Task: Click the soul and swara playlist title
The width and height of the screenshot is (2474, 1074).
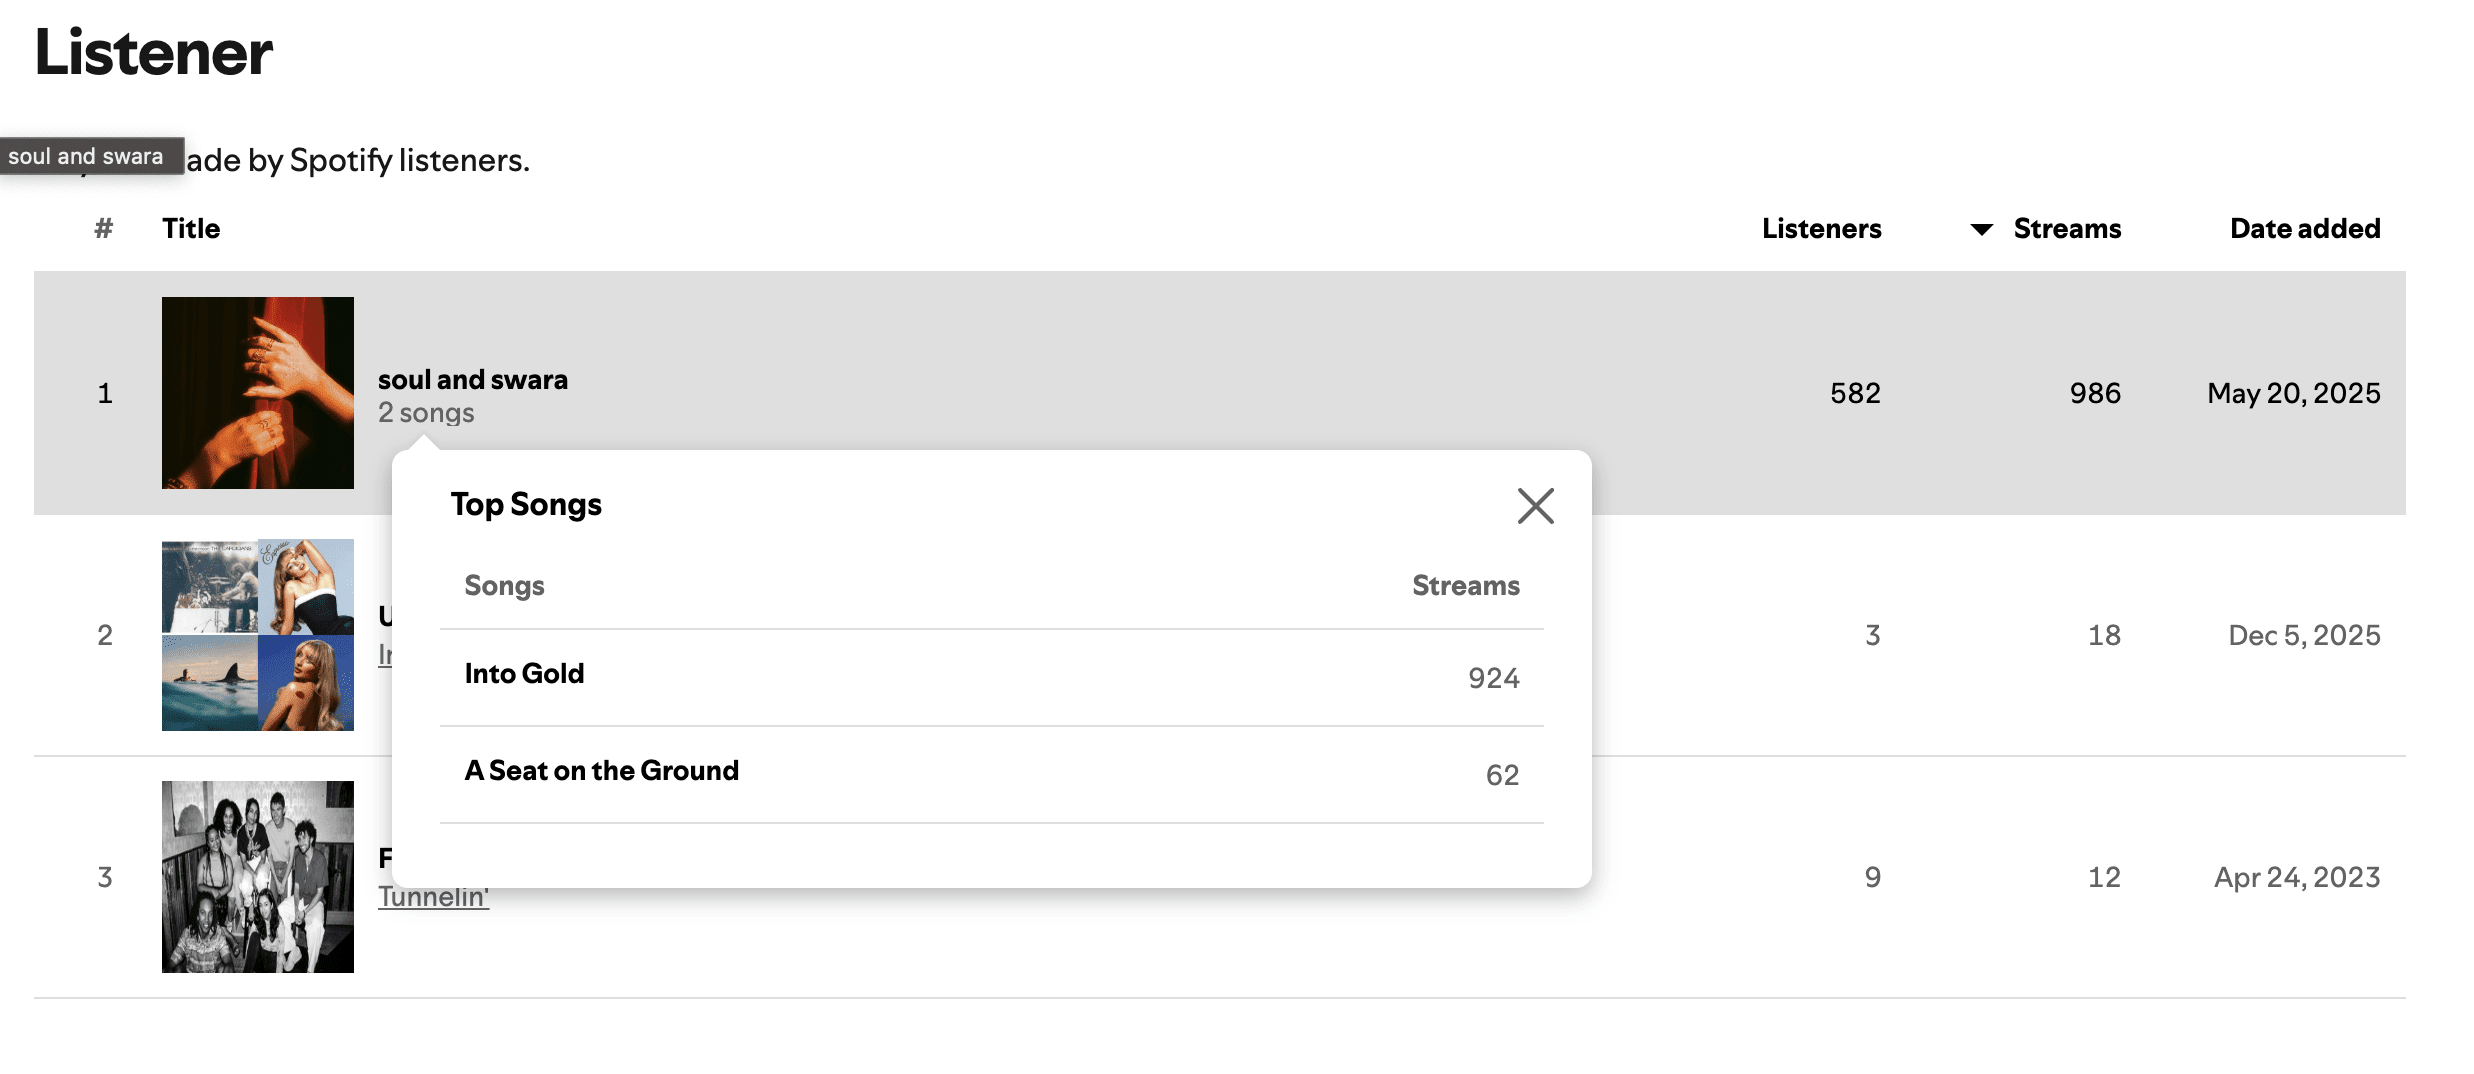Action: coord(473,380)
